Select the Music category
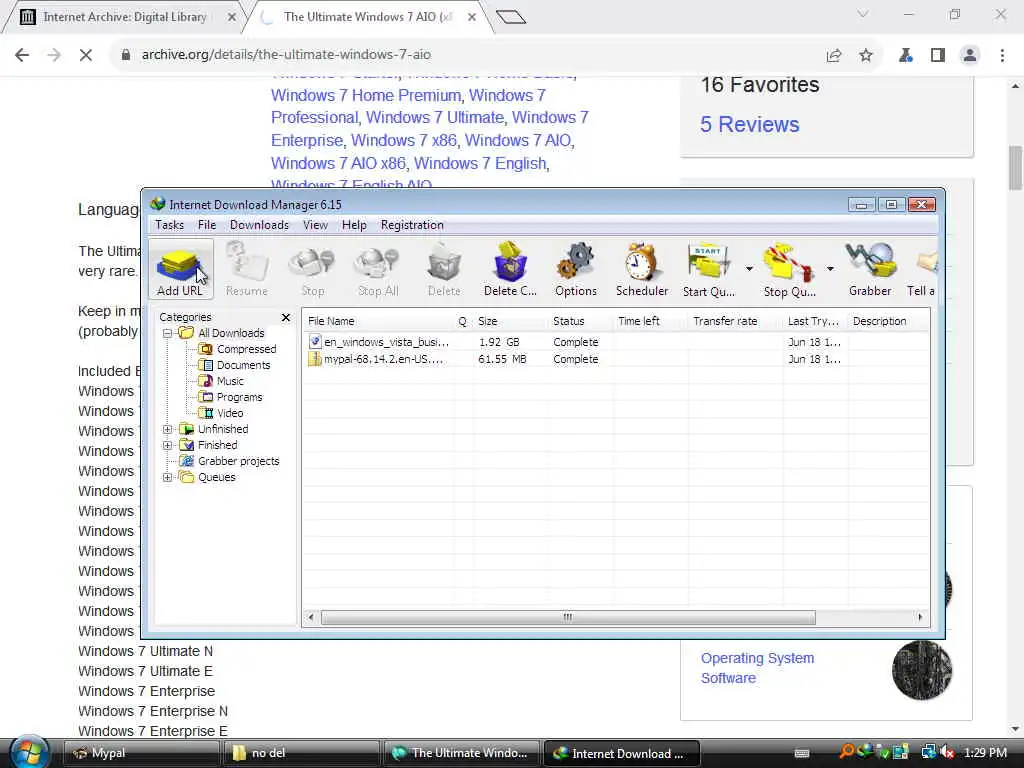Screen dimensions: 1024x768 point(230,381)
